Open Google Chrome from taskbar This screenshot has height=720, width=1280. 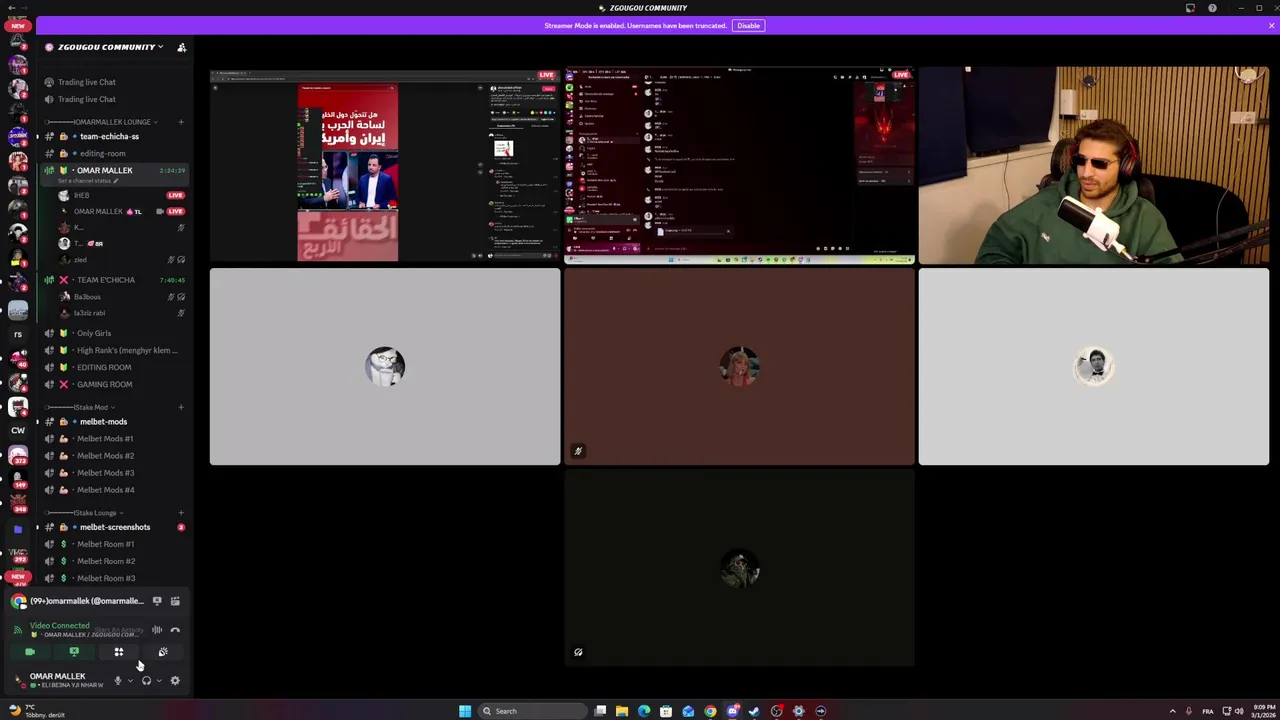pyautogui.click(x=710, y=711)
